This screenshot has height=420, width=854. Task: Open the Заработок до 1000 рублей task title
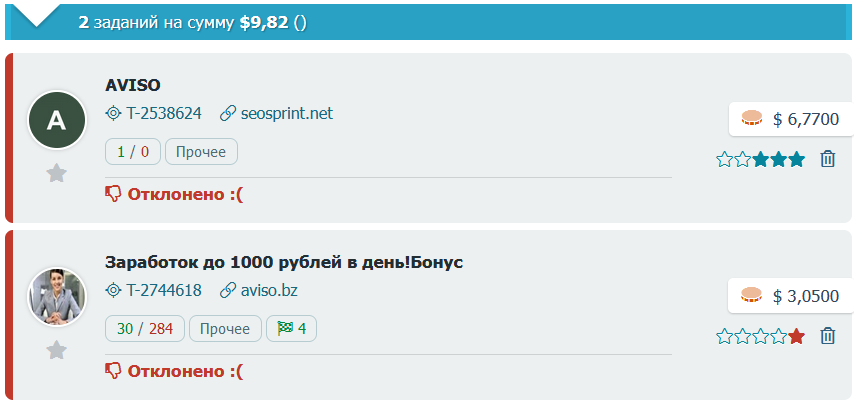284,262
